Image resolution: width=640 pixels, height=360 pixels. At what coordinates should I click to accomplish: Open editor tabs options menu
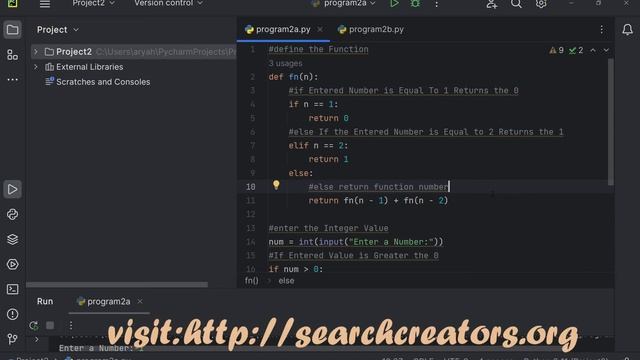[x=602, y=29]
